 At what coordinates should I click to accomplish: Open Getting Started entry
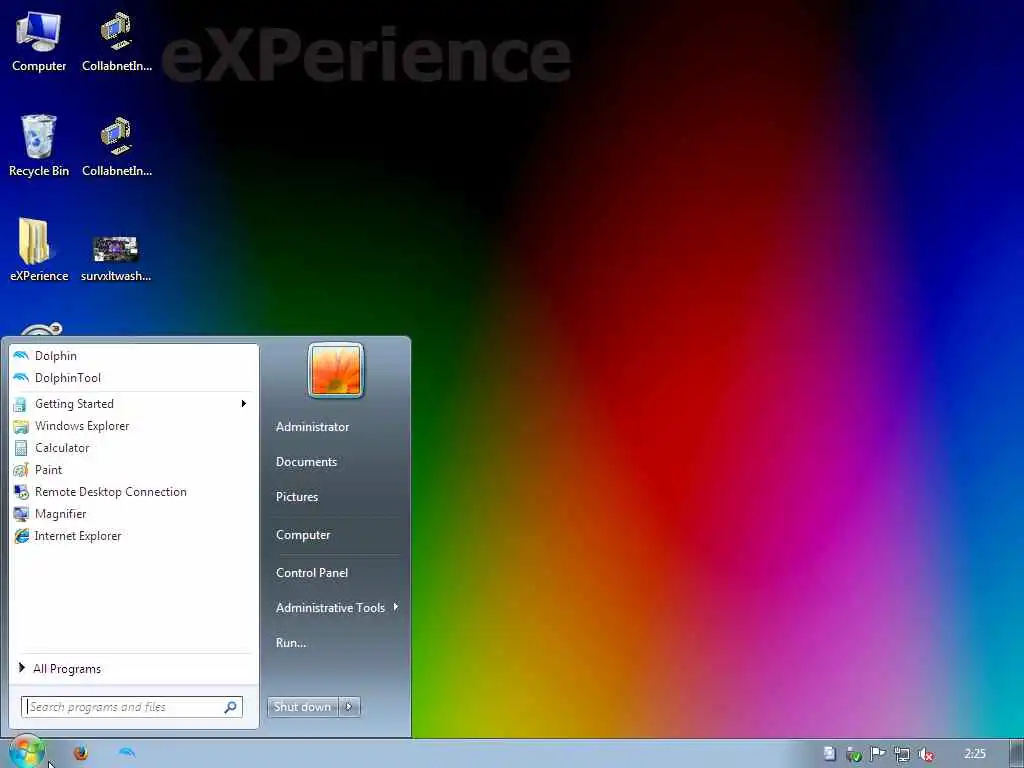pos(133,404)
